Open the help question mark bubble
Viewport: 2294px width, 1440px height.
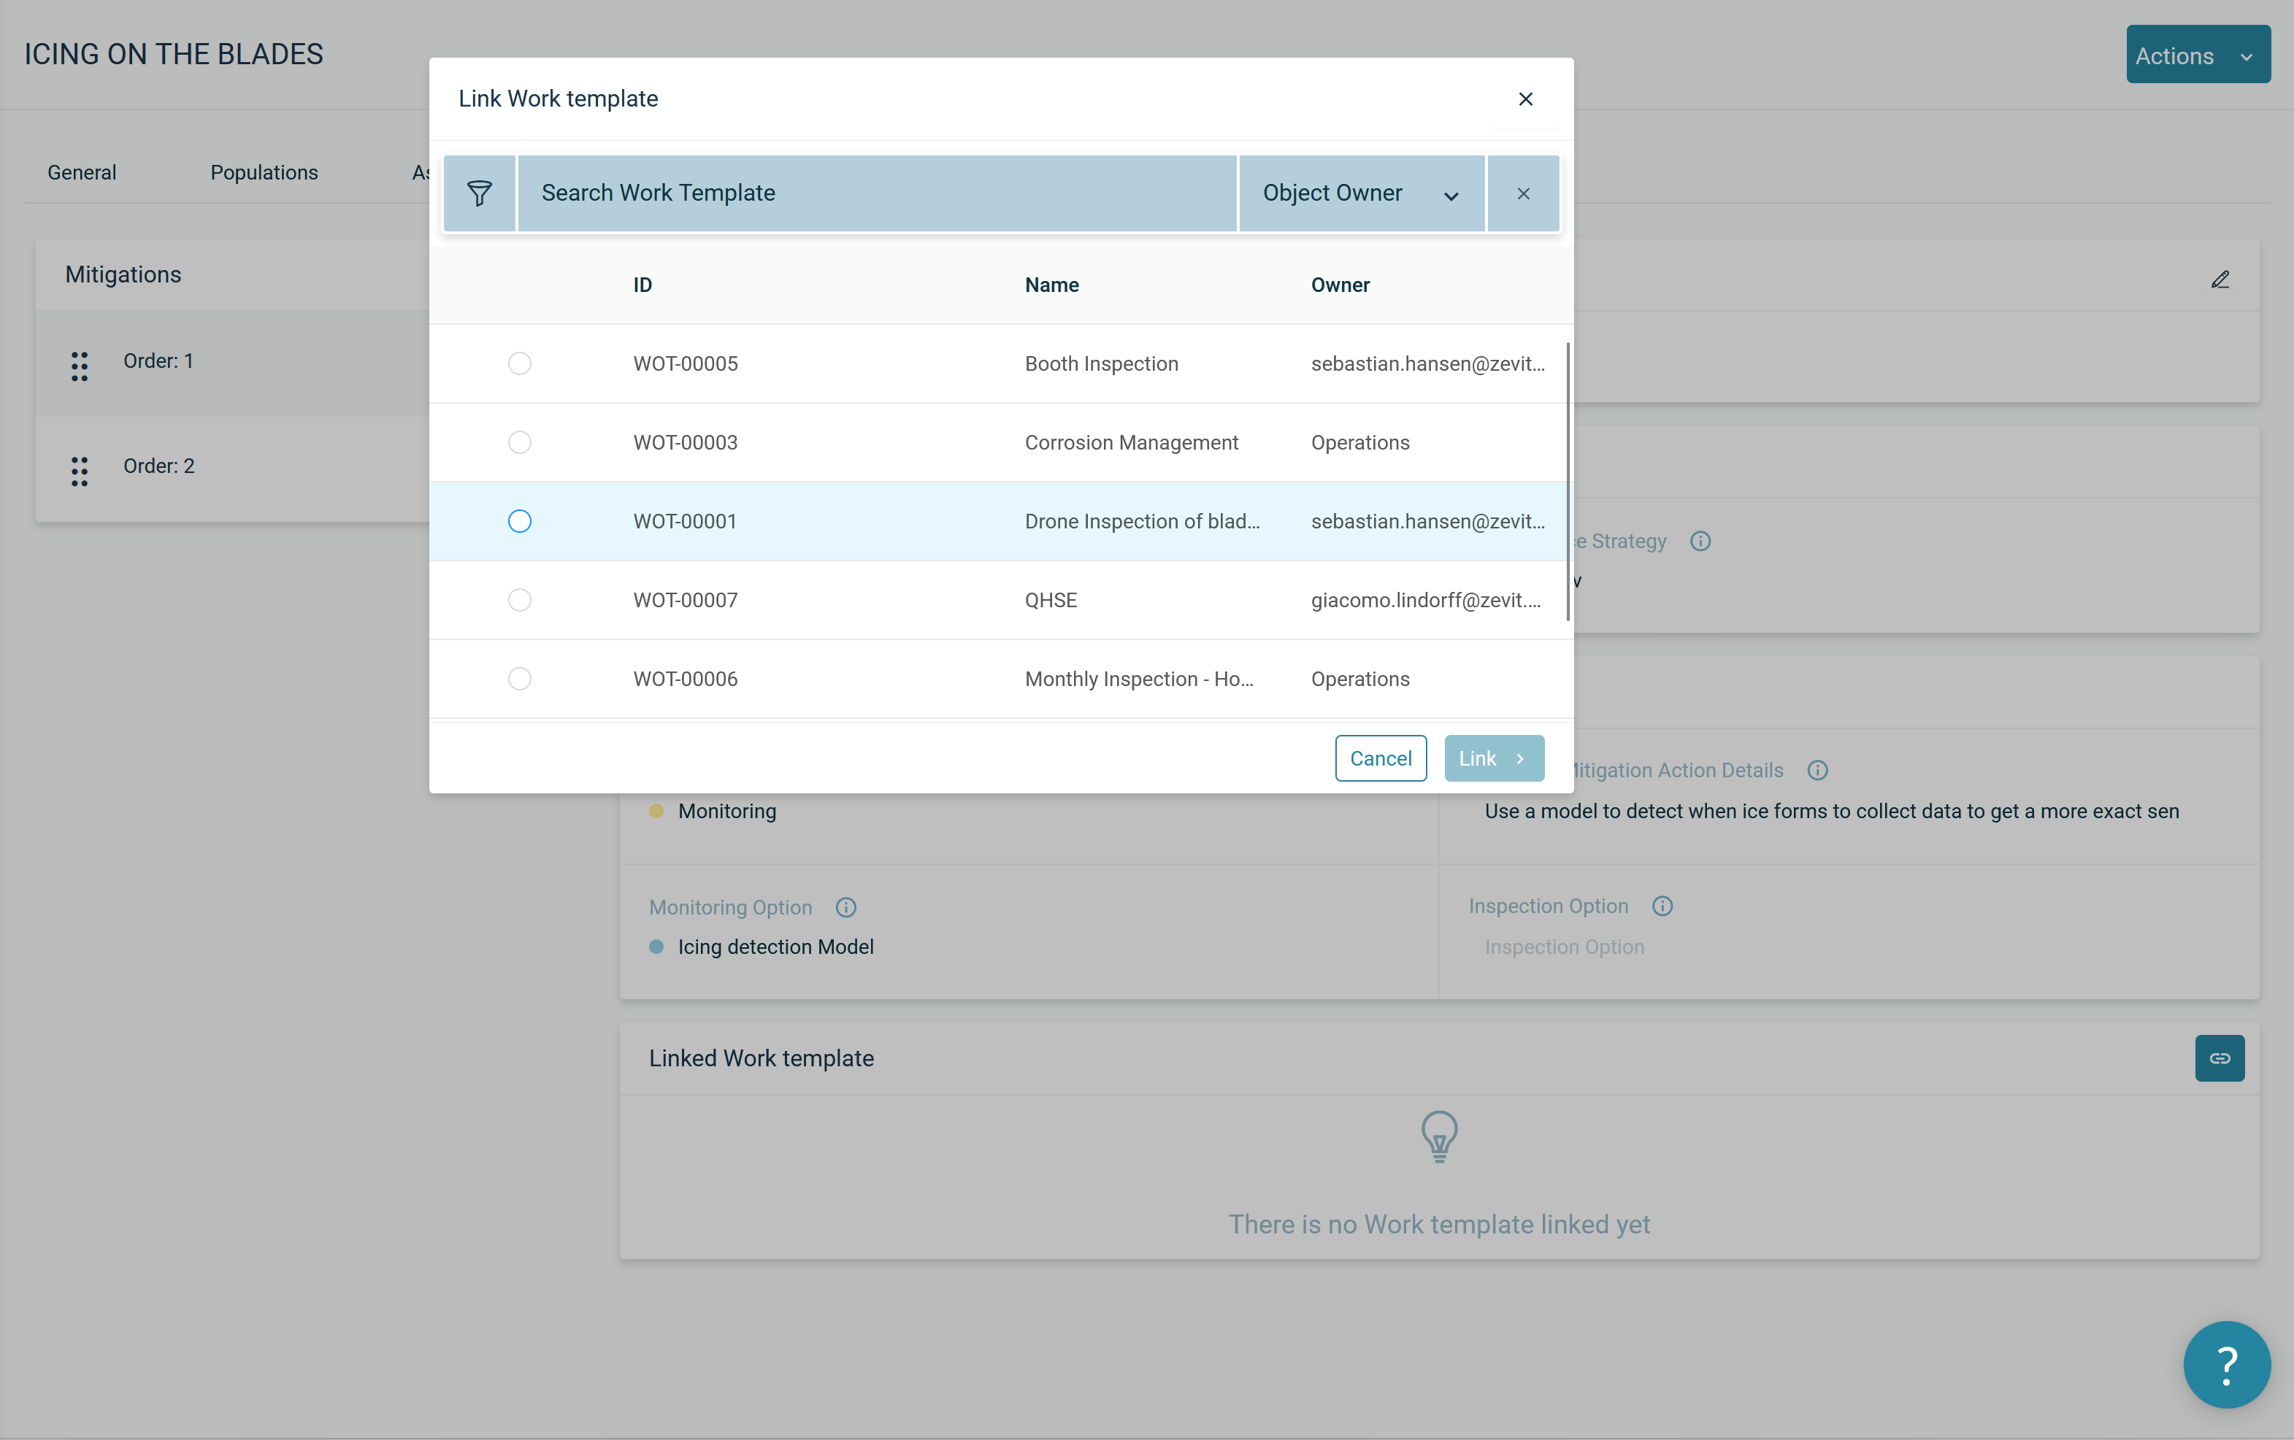(2226, 1364)
